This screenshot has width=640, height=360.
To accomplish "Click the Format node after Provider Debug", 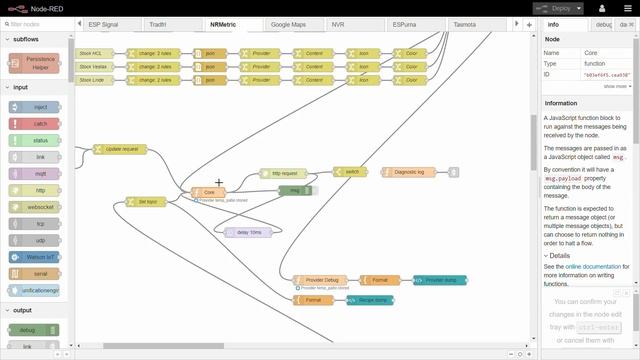I will tap(380, 280).
